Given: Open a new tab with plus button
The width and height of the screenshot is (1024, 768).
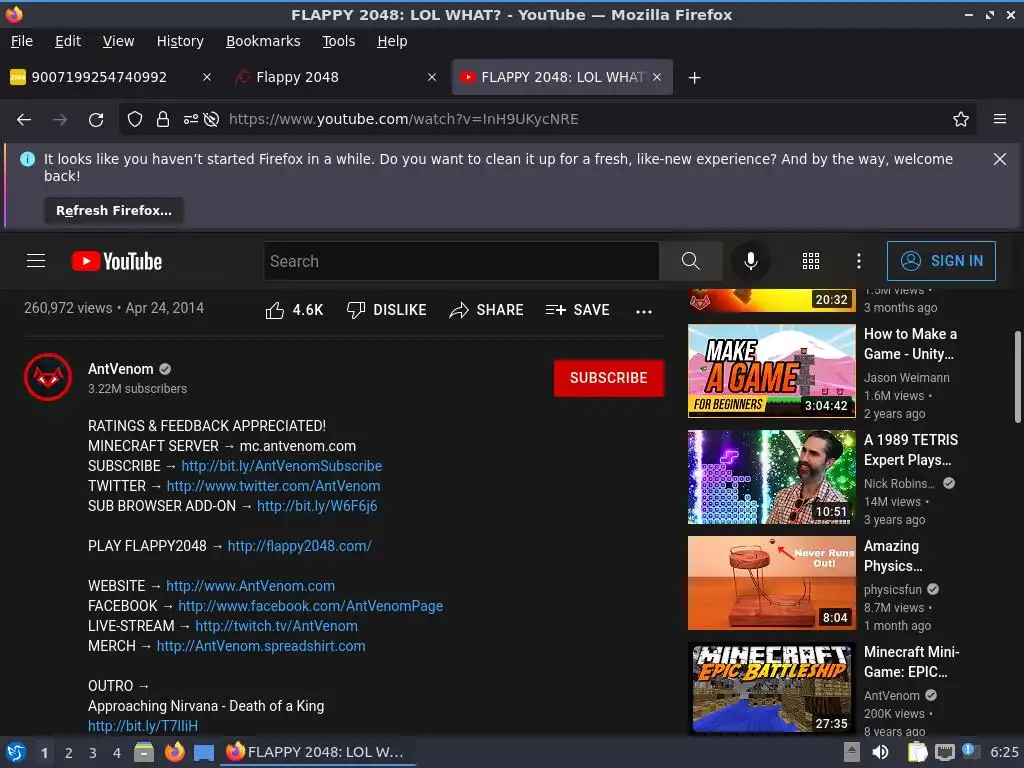Looking at the screenshot, I should tap(694, 78).
